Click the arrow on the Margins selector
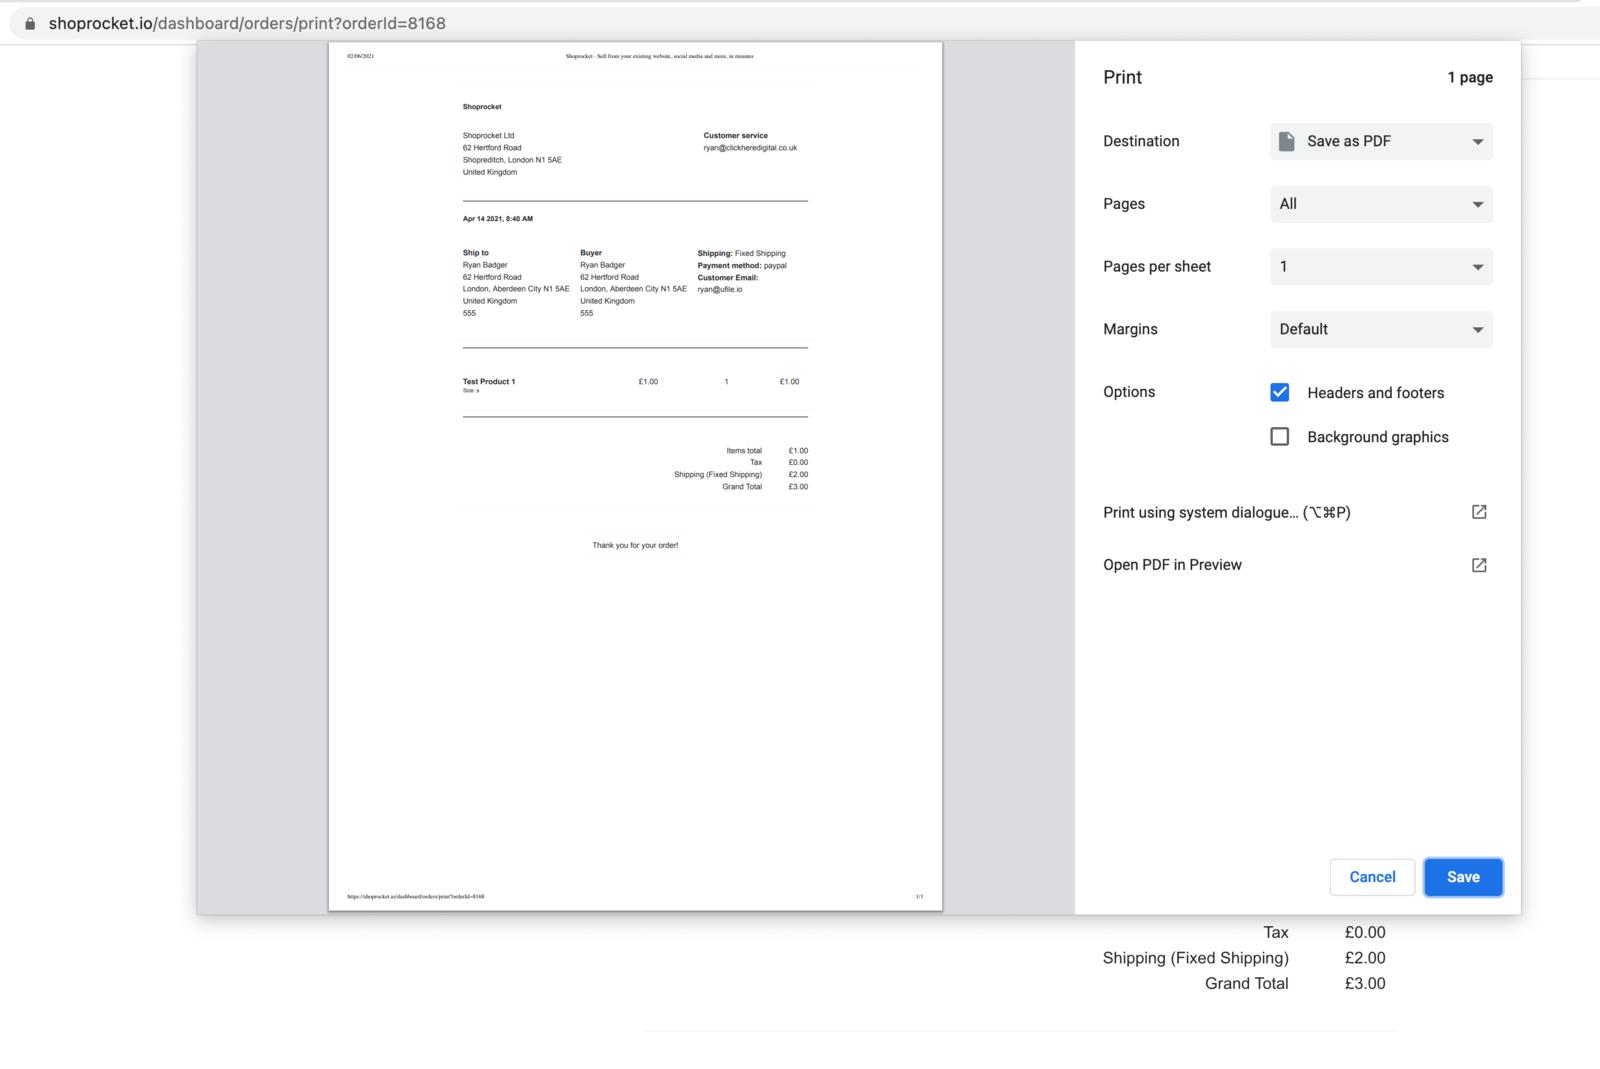 (1477, 330)
